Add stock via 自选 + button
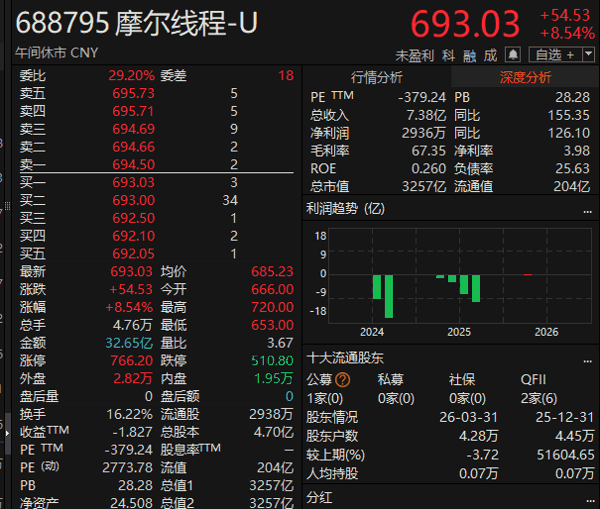Viewport: 600px width, 509px height. tap(554, 54)
